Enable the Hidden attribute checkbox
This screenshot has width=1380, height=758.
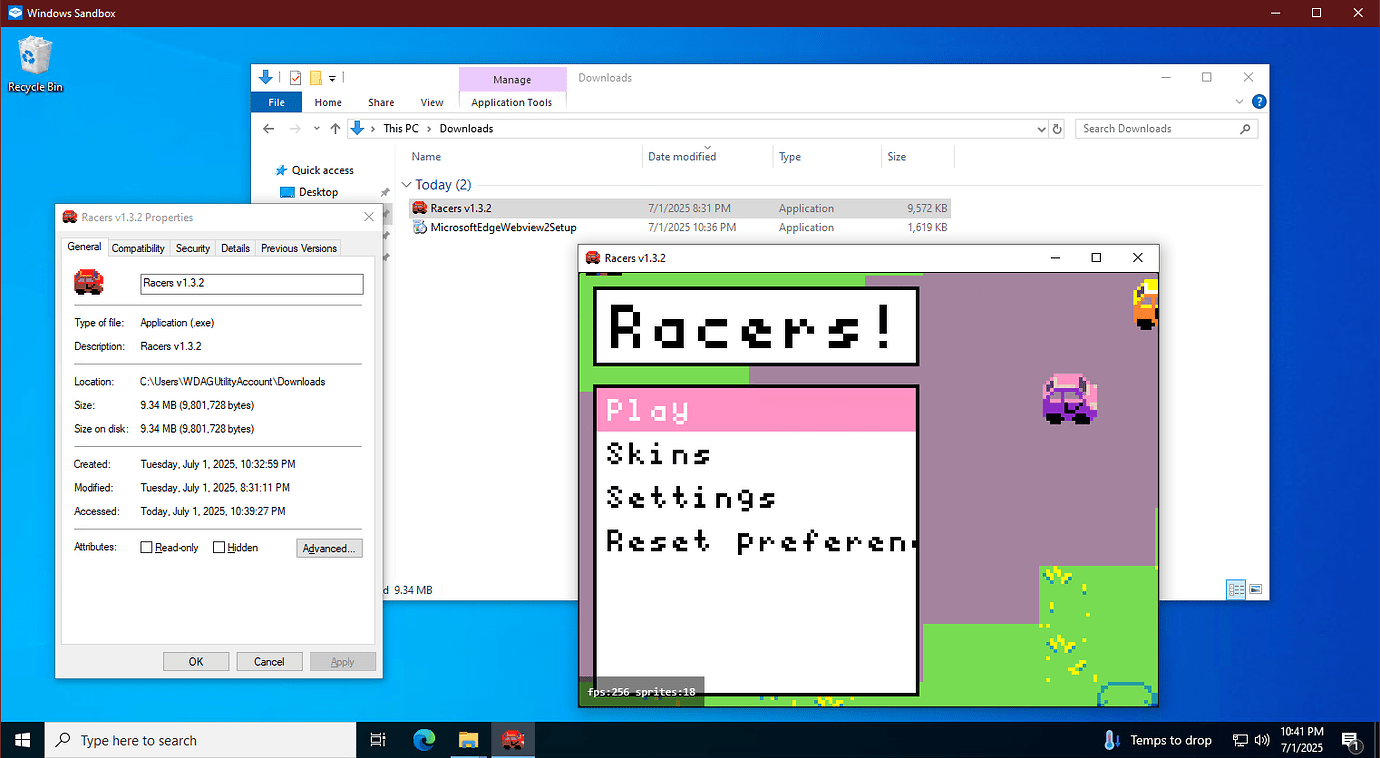(218, 547)
